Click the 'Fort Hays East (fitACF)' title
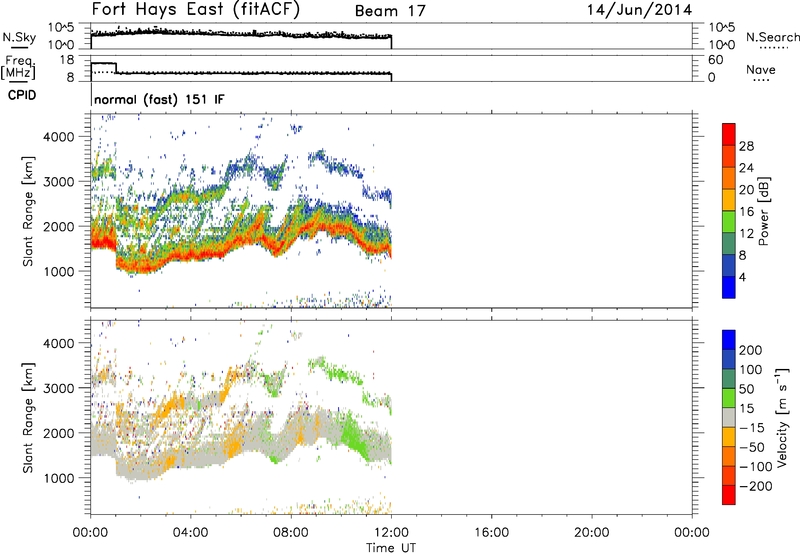This screenshot has width=800, height=554. click(196, 10)
